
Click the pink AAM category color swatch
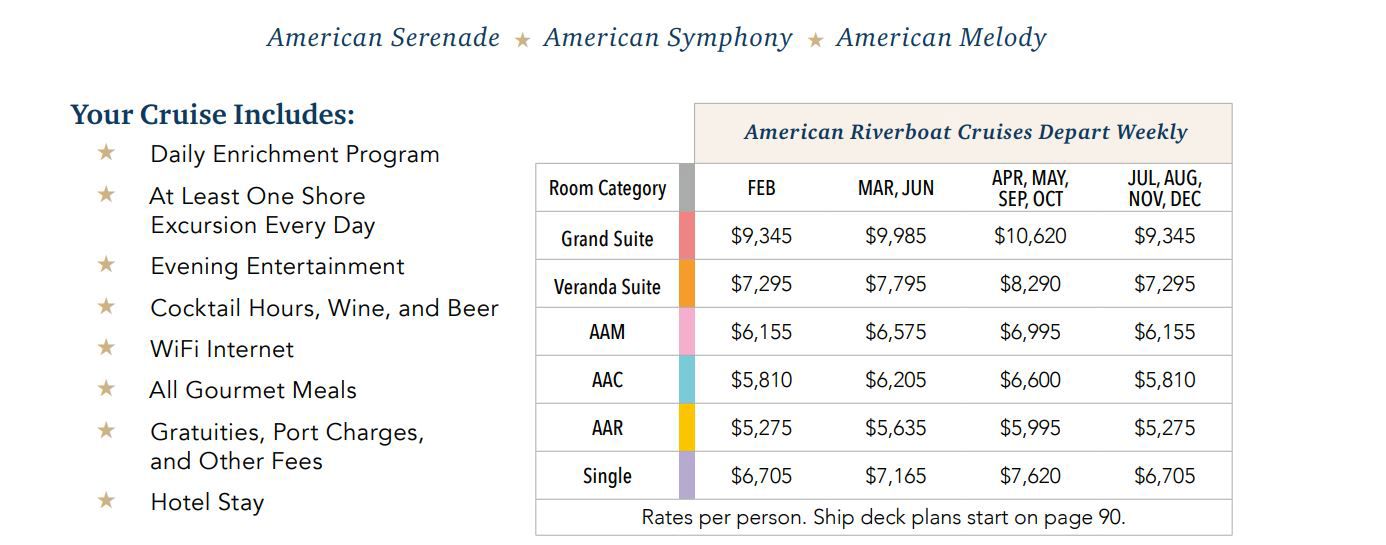click(686, 332)
